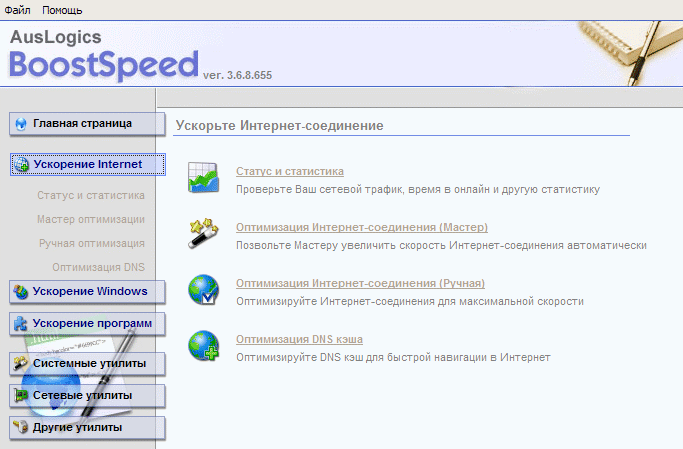
Task: Click the globe with green plus icon in the main panel
Action: (x=203, y=346)
